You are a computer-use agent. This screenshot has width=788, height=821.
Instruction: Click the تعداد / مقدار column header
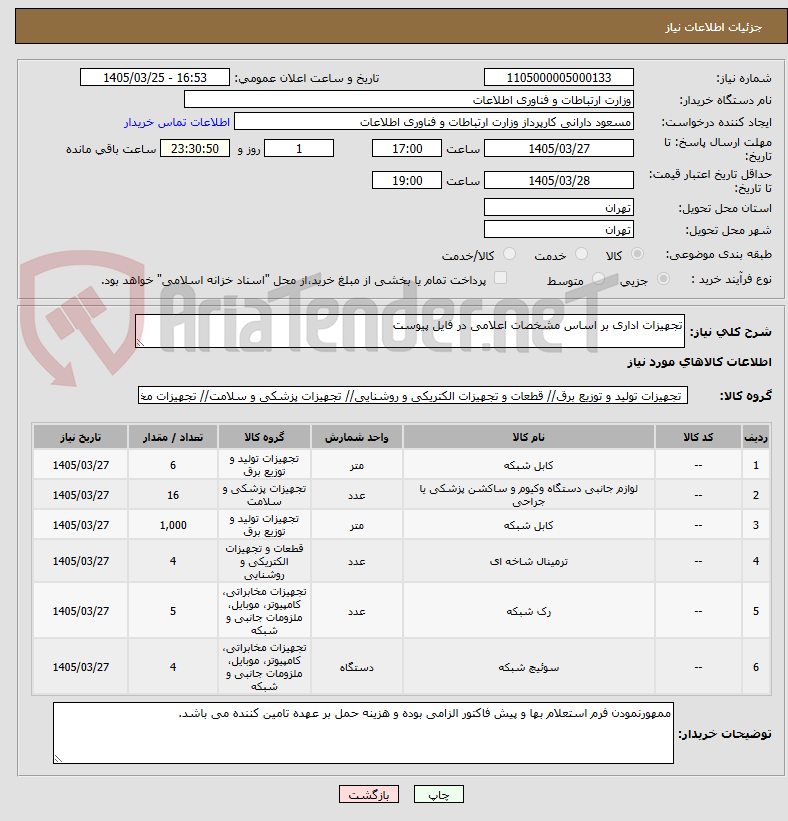[173, 437]
